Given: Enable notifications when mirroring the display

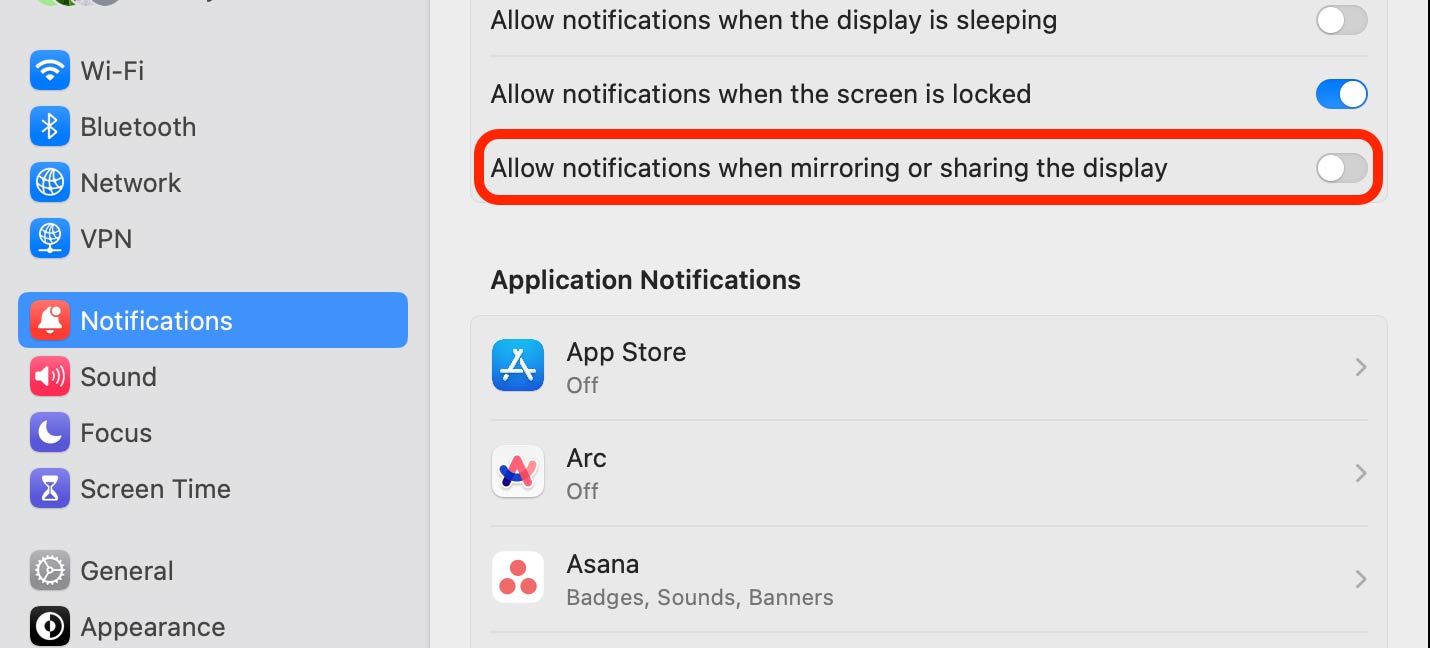Looking at the screenshot, I should pyautogui.click(x=1341, y=168).
